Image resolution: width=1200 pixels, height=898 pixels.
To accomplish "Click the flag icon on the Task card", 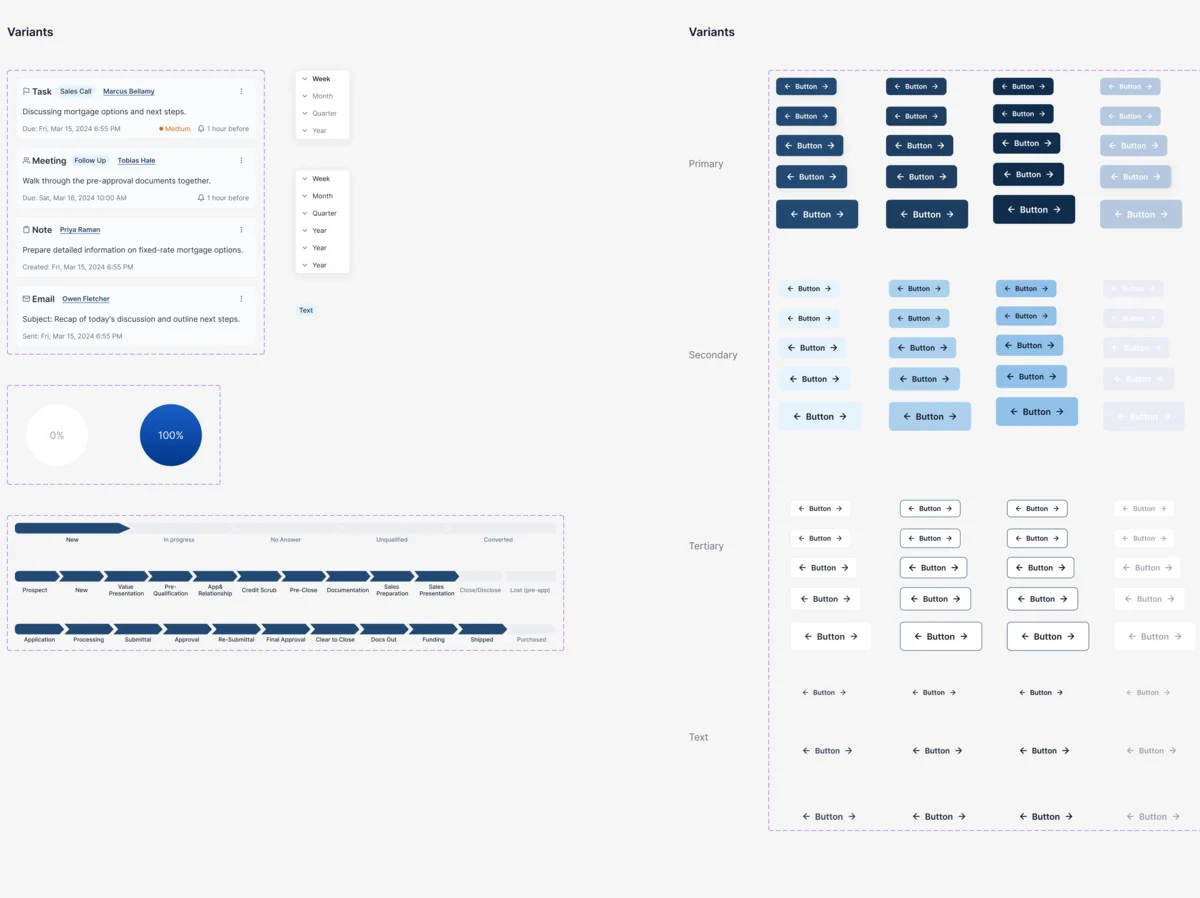I will pos(26,91).
